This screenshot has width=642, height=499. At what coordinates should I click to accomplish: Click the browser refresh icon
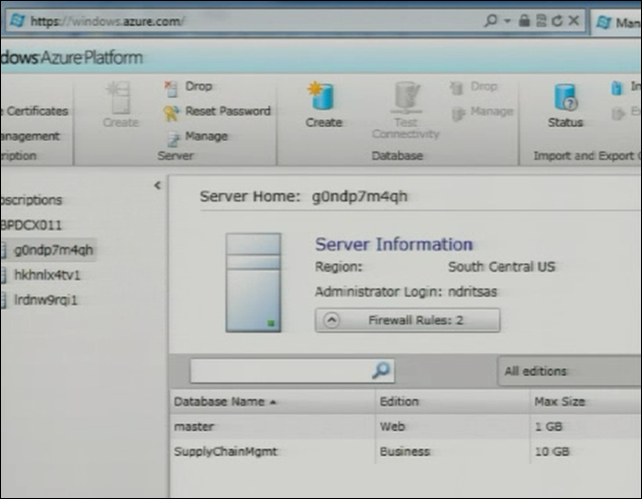[x=557, y=20]
